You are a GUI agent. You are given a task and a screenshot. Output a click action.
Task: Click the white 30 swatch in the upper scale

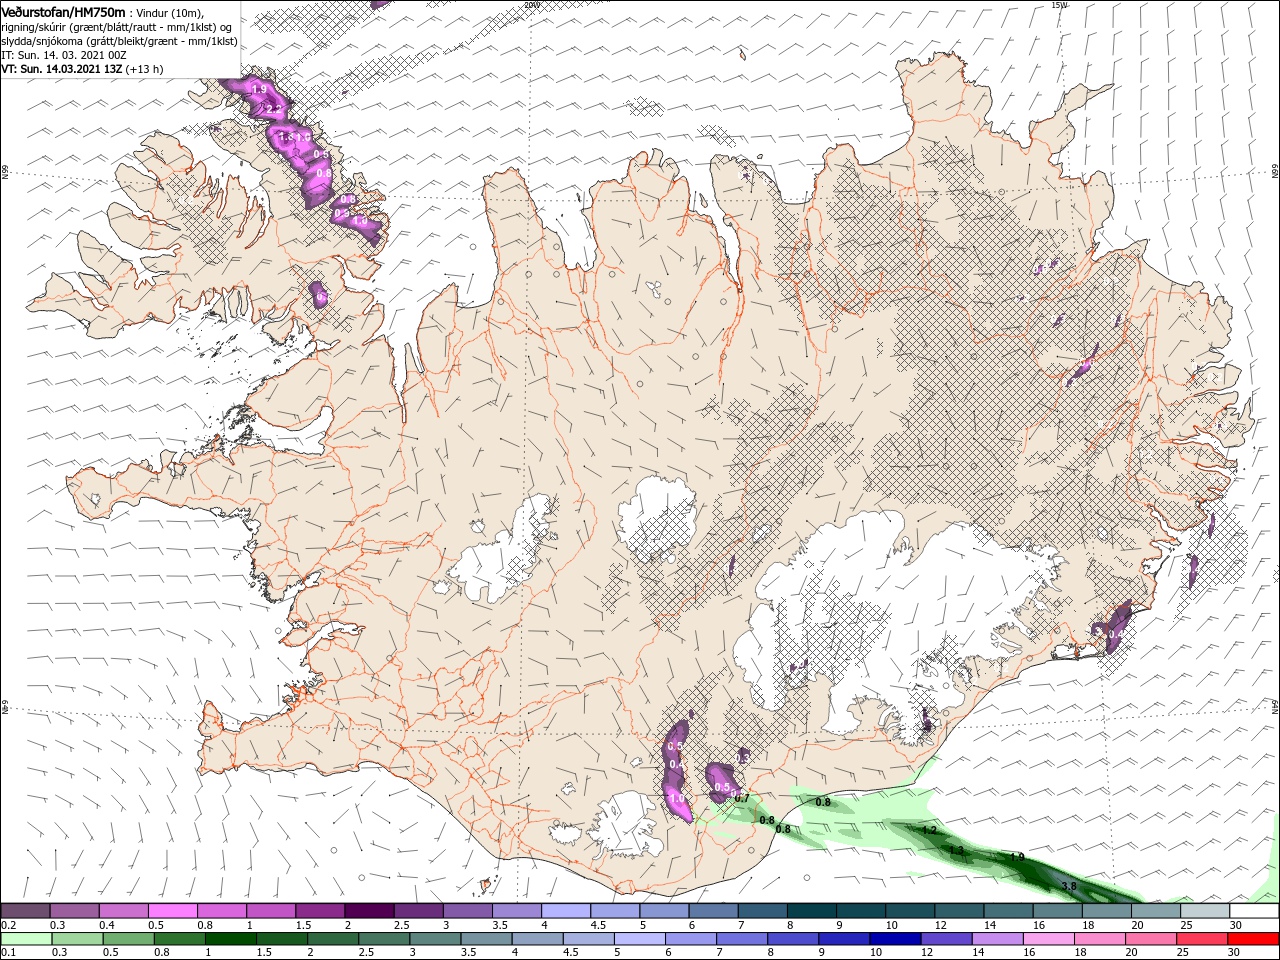tap(1254, 911)
